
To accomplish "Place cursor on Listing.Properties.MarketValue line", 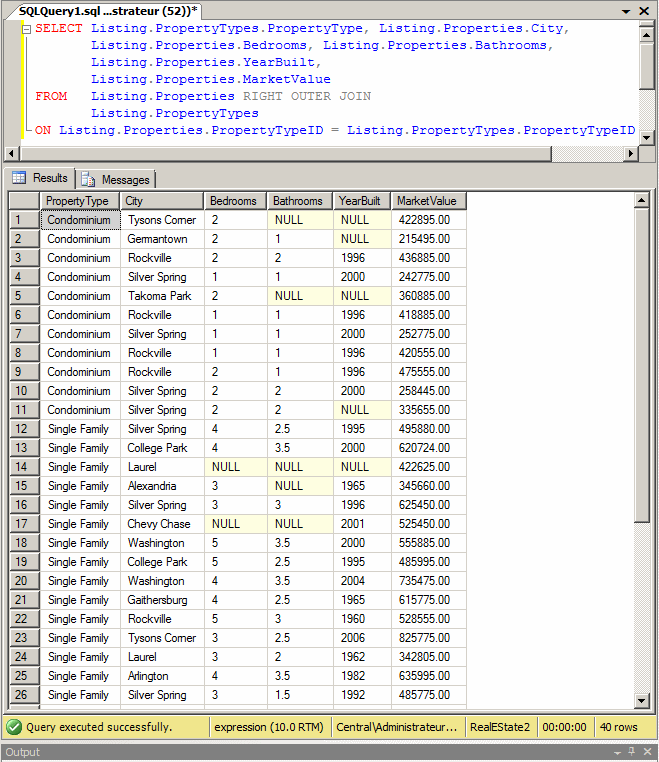I will [211, 79].
